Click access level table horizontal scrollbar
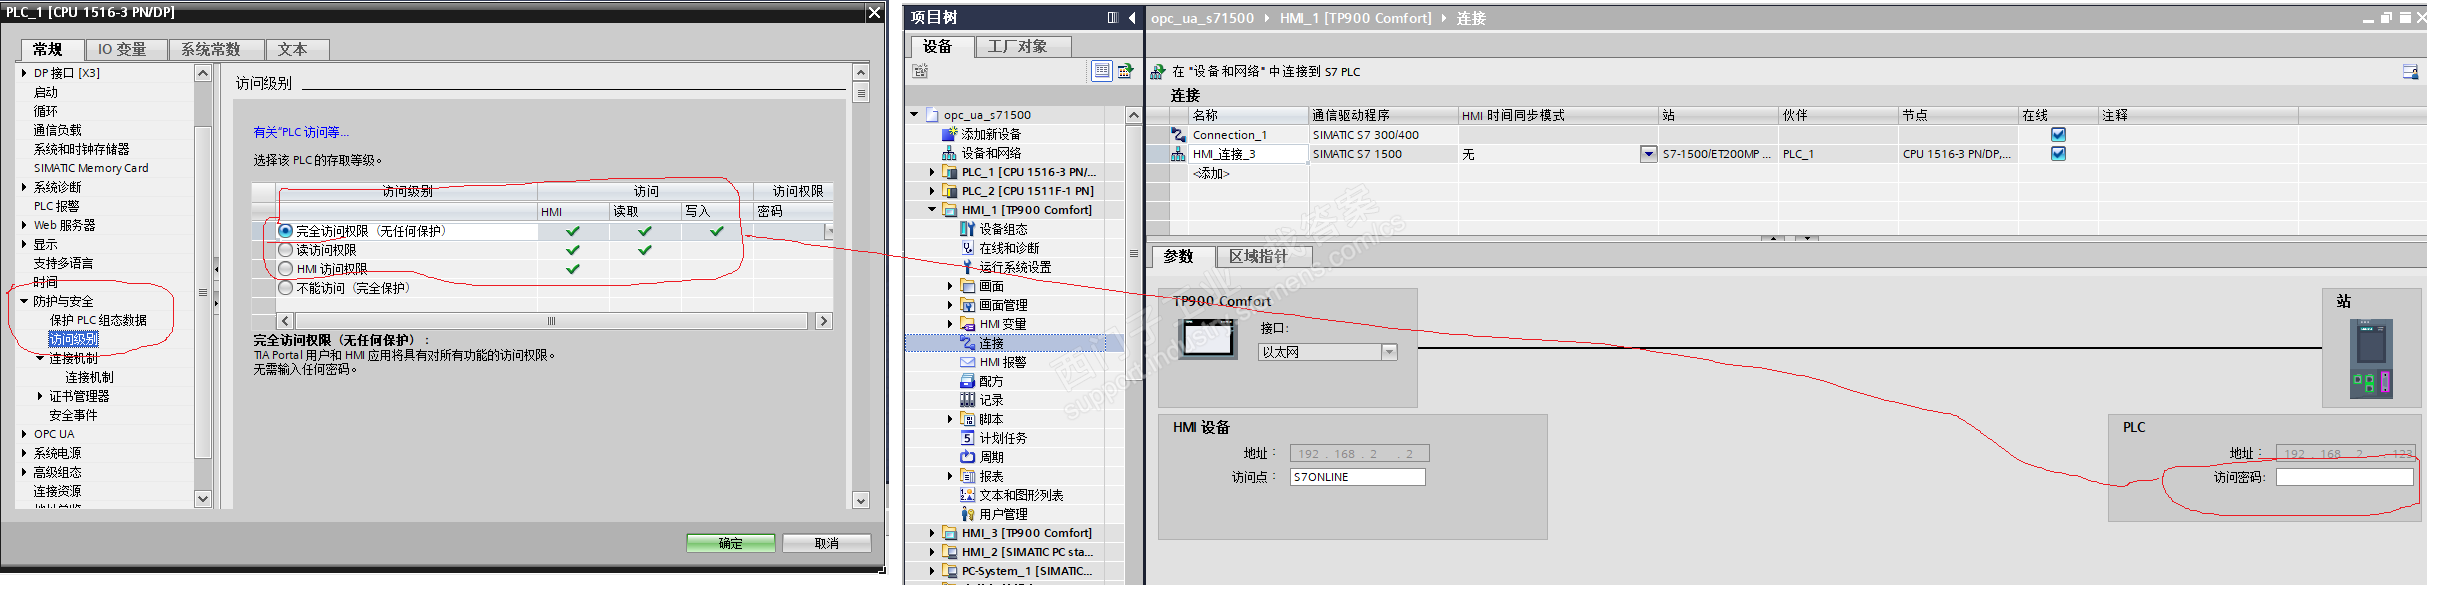The image size is (2449, 601). click(551, 321)
